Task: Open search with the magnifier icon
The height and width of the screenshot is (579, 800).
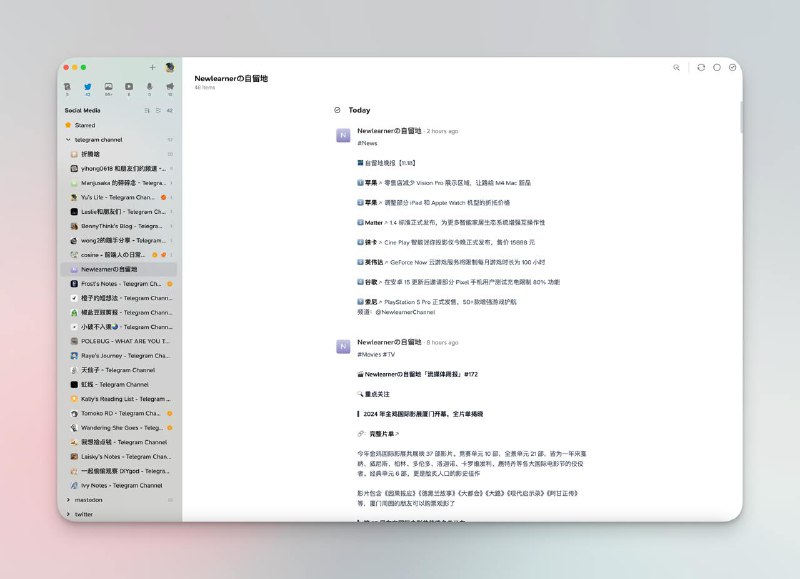Action: pos(676,67)
